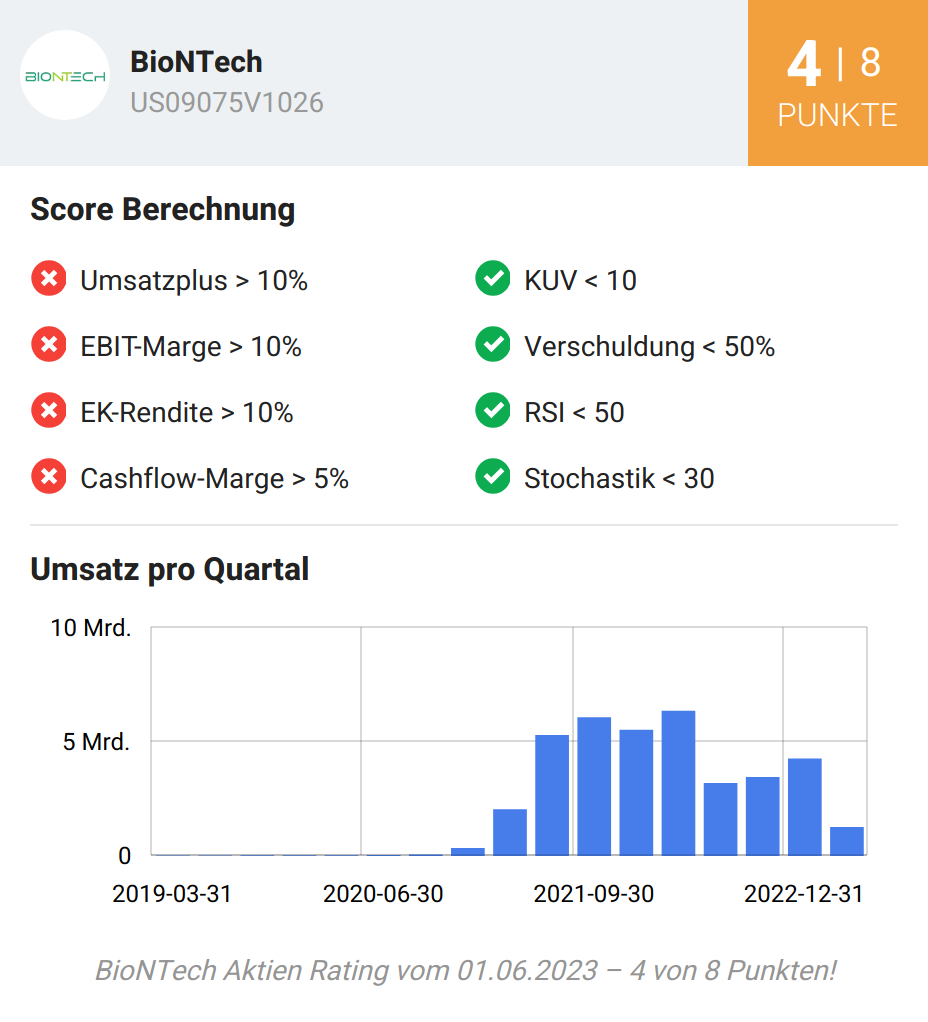Select the BioNTech company name heading
This screenshot has height=1022, width=928.
click(196, 62)
